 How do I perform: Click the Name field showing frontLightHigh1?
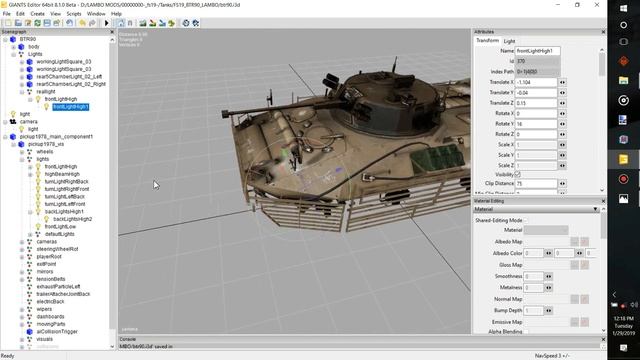pyautogui.click(x=538, y=51)
